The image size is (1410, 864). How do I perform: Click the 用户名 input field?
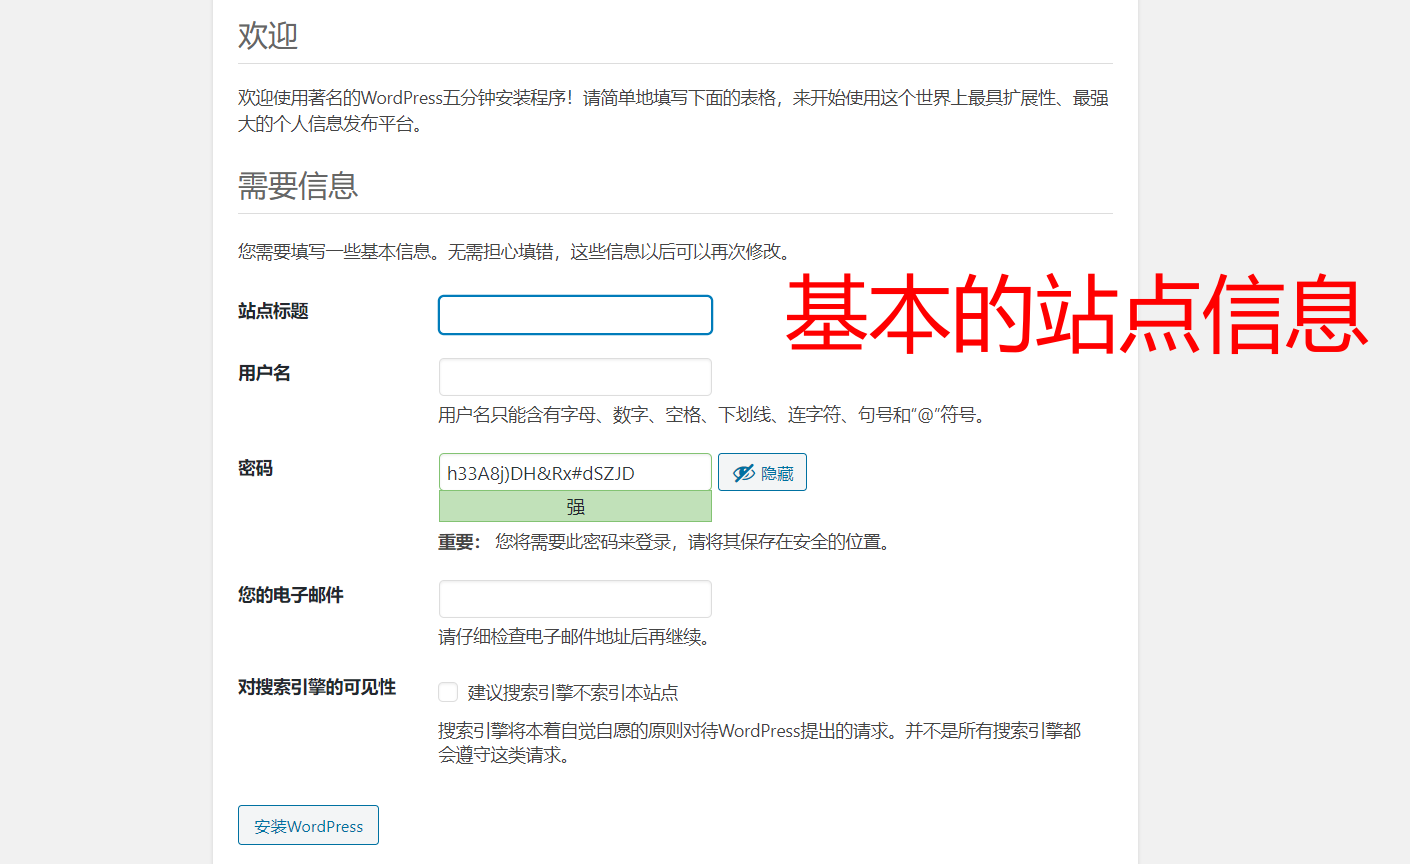575,377
